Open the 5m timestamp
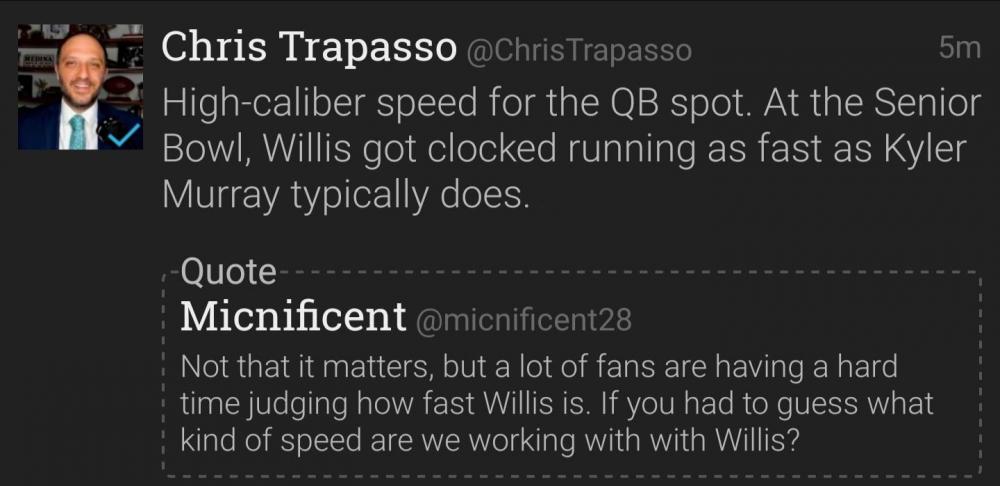This screenshot has width=1000, height=486. 960,48
